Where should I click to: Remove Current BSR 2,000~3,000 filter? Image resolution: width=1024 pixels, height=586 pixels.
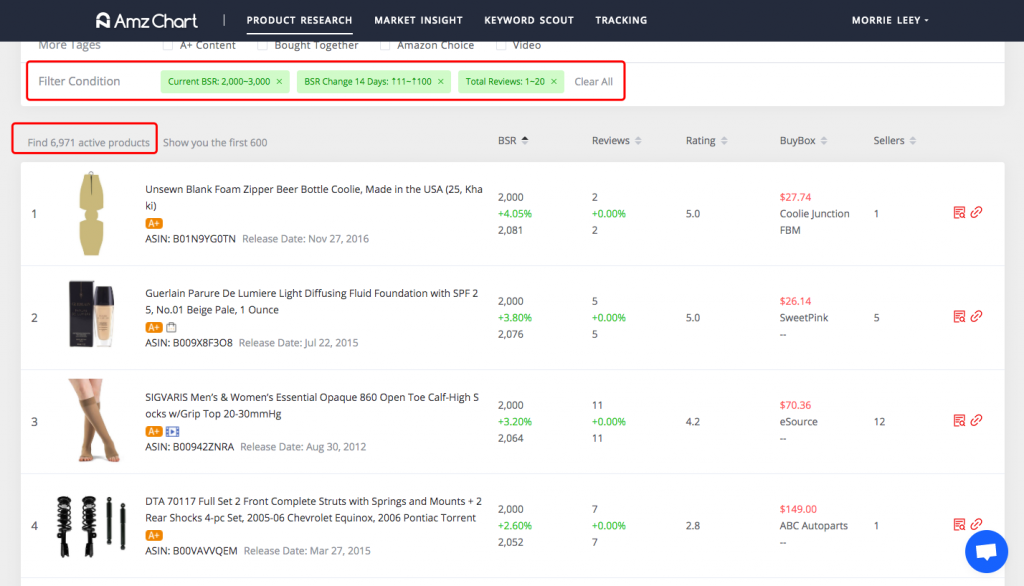tap(280, 82)
